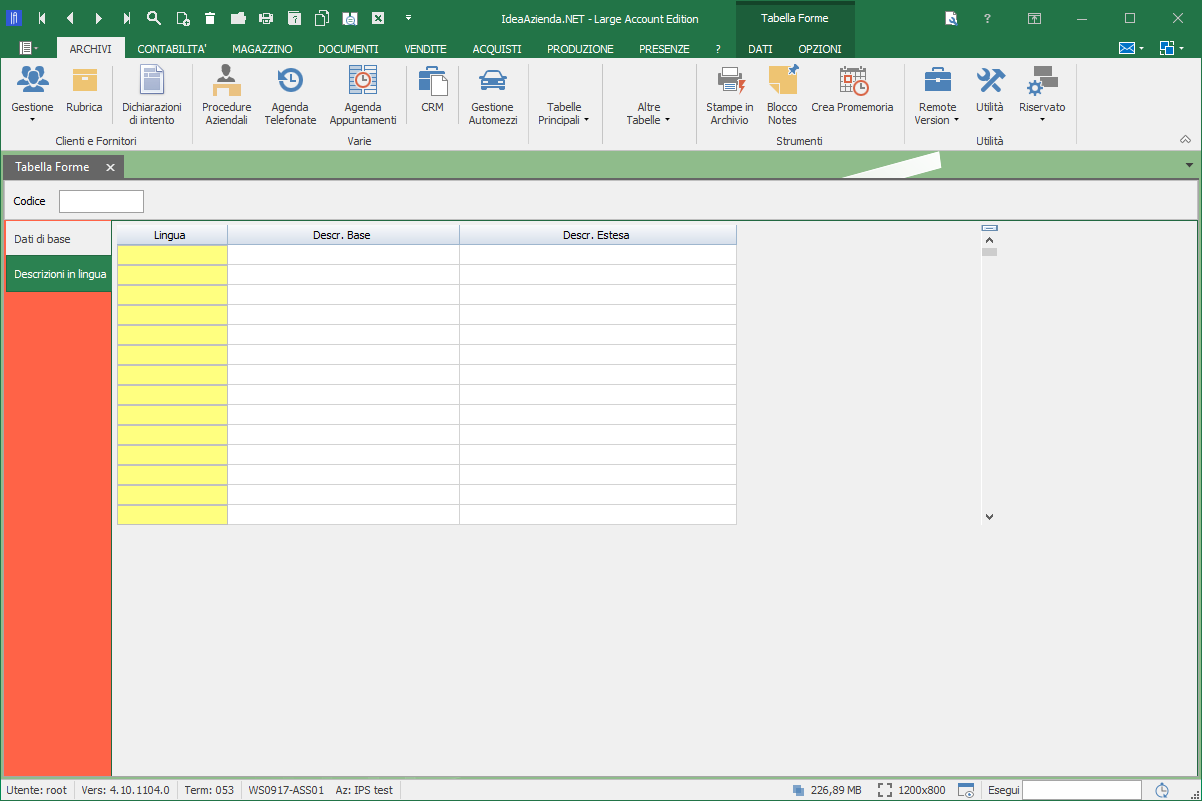1202x801 pixels.
Task: Open the DOCUMENTI ribbon tab
Action: pyautogui.click(x=348, y=49)
